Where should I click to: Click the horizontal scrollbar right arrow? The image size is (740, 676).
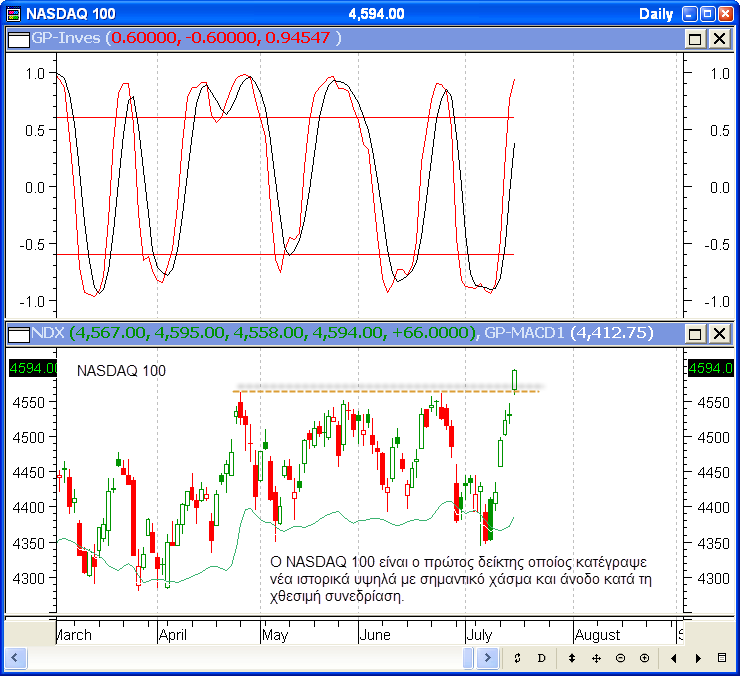[x=488, y=658]
